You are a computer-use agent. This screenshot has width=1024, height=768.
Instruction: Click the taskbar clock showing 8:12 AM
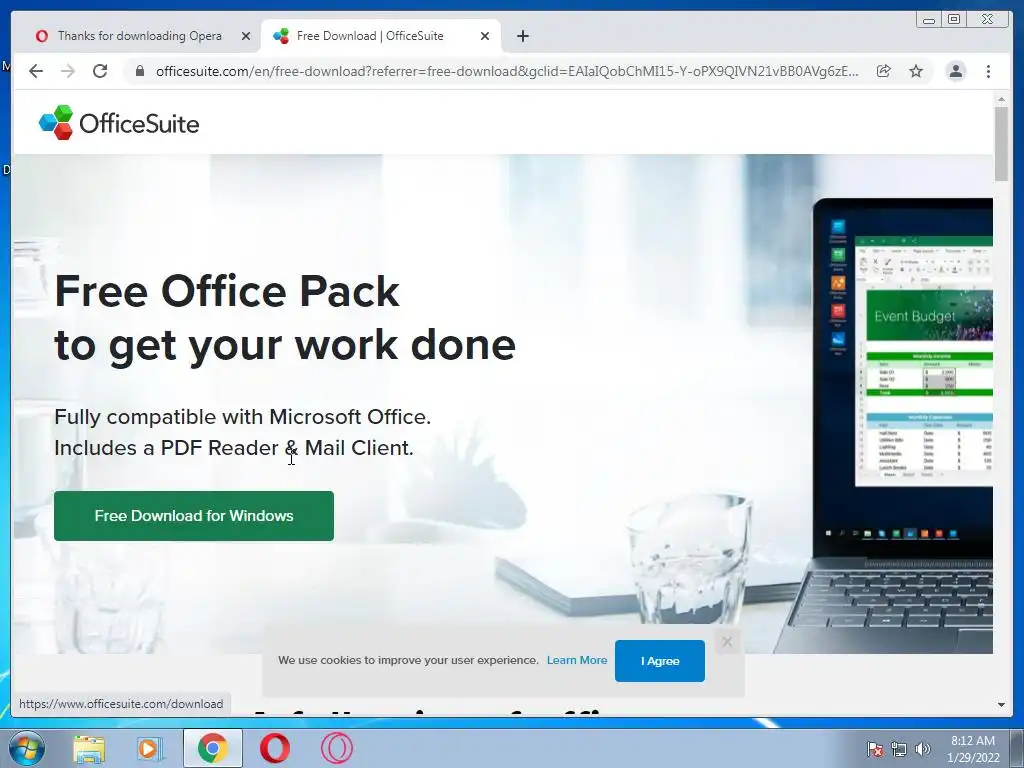point(973,749)
